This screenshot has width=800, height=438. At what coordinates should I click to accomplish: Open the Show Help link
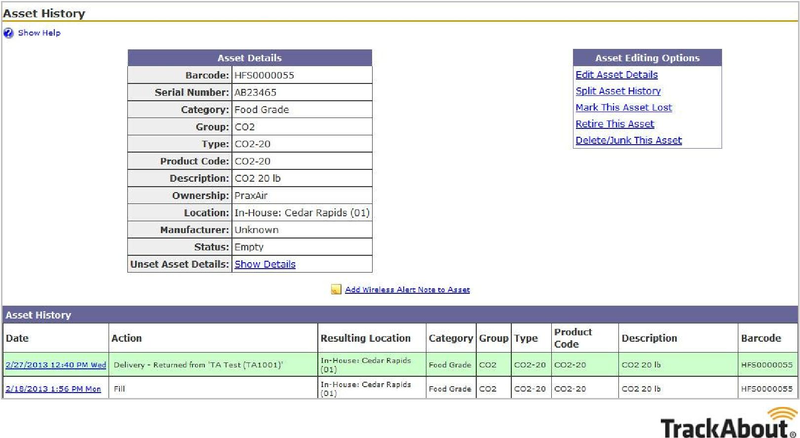click(39, 33)
